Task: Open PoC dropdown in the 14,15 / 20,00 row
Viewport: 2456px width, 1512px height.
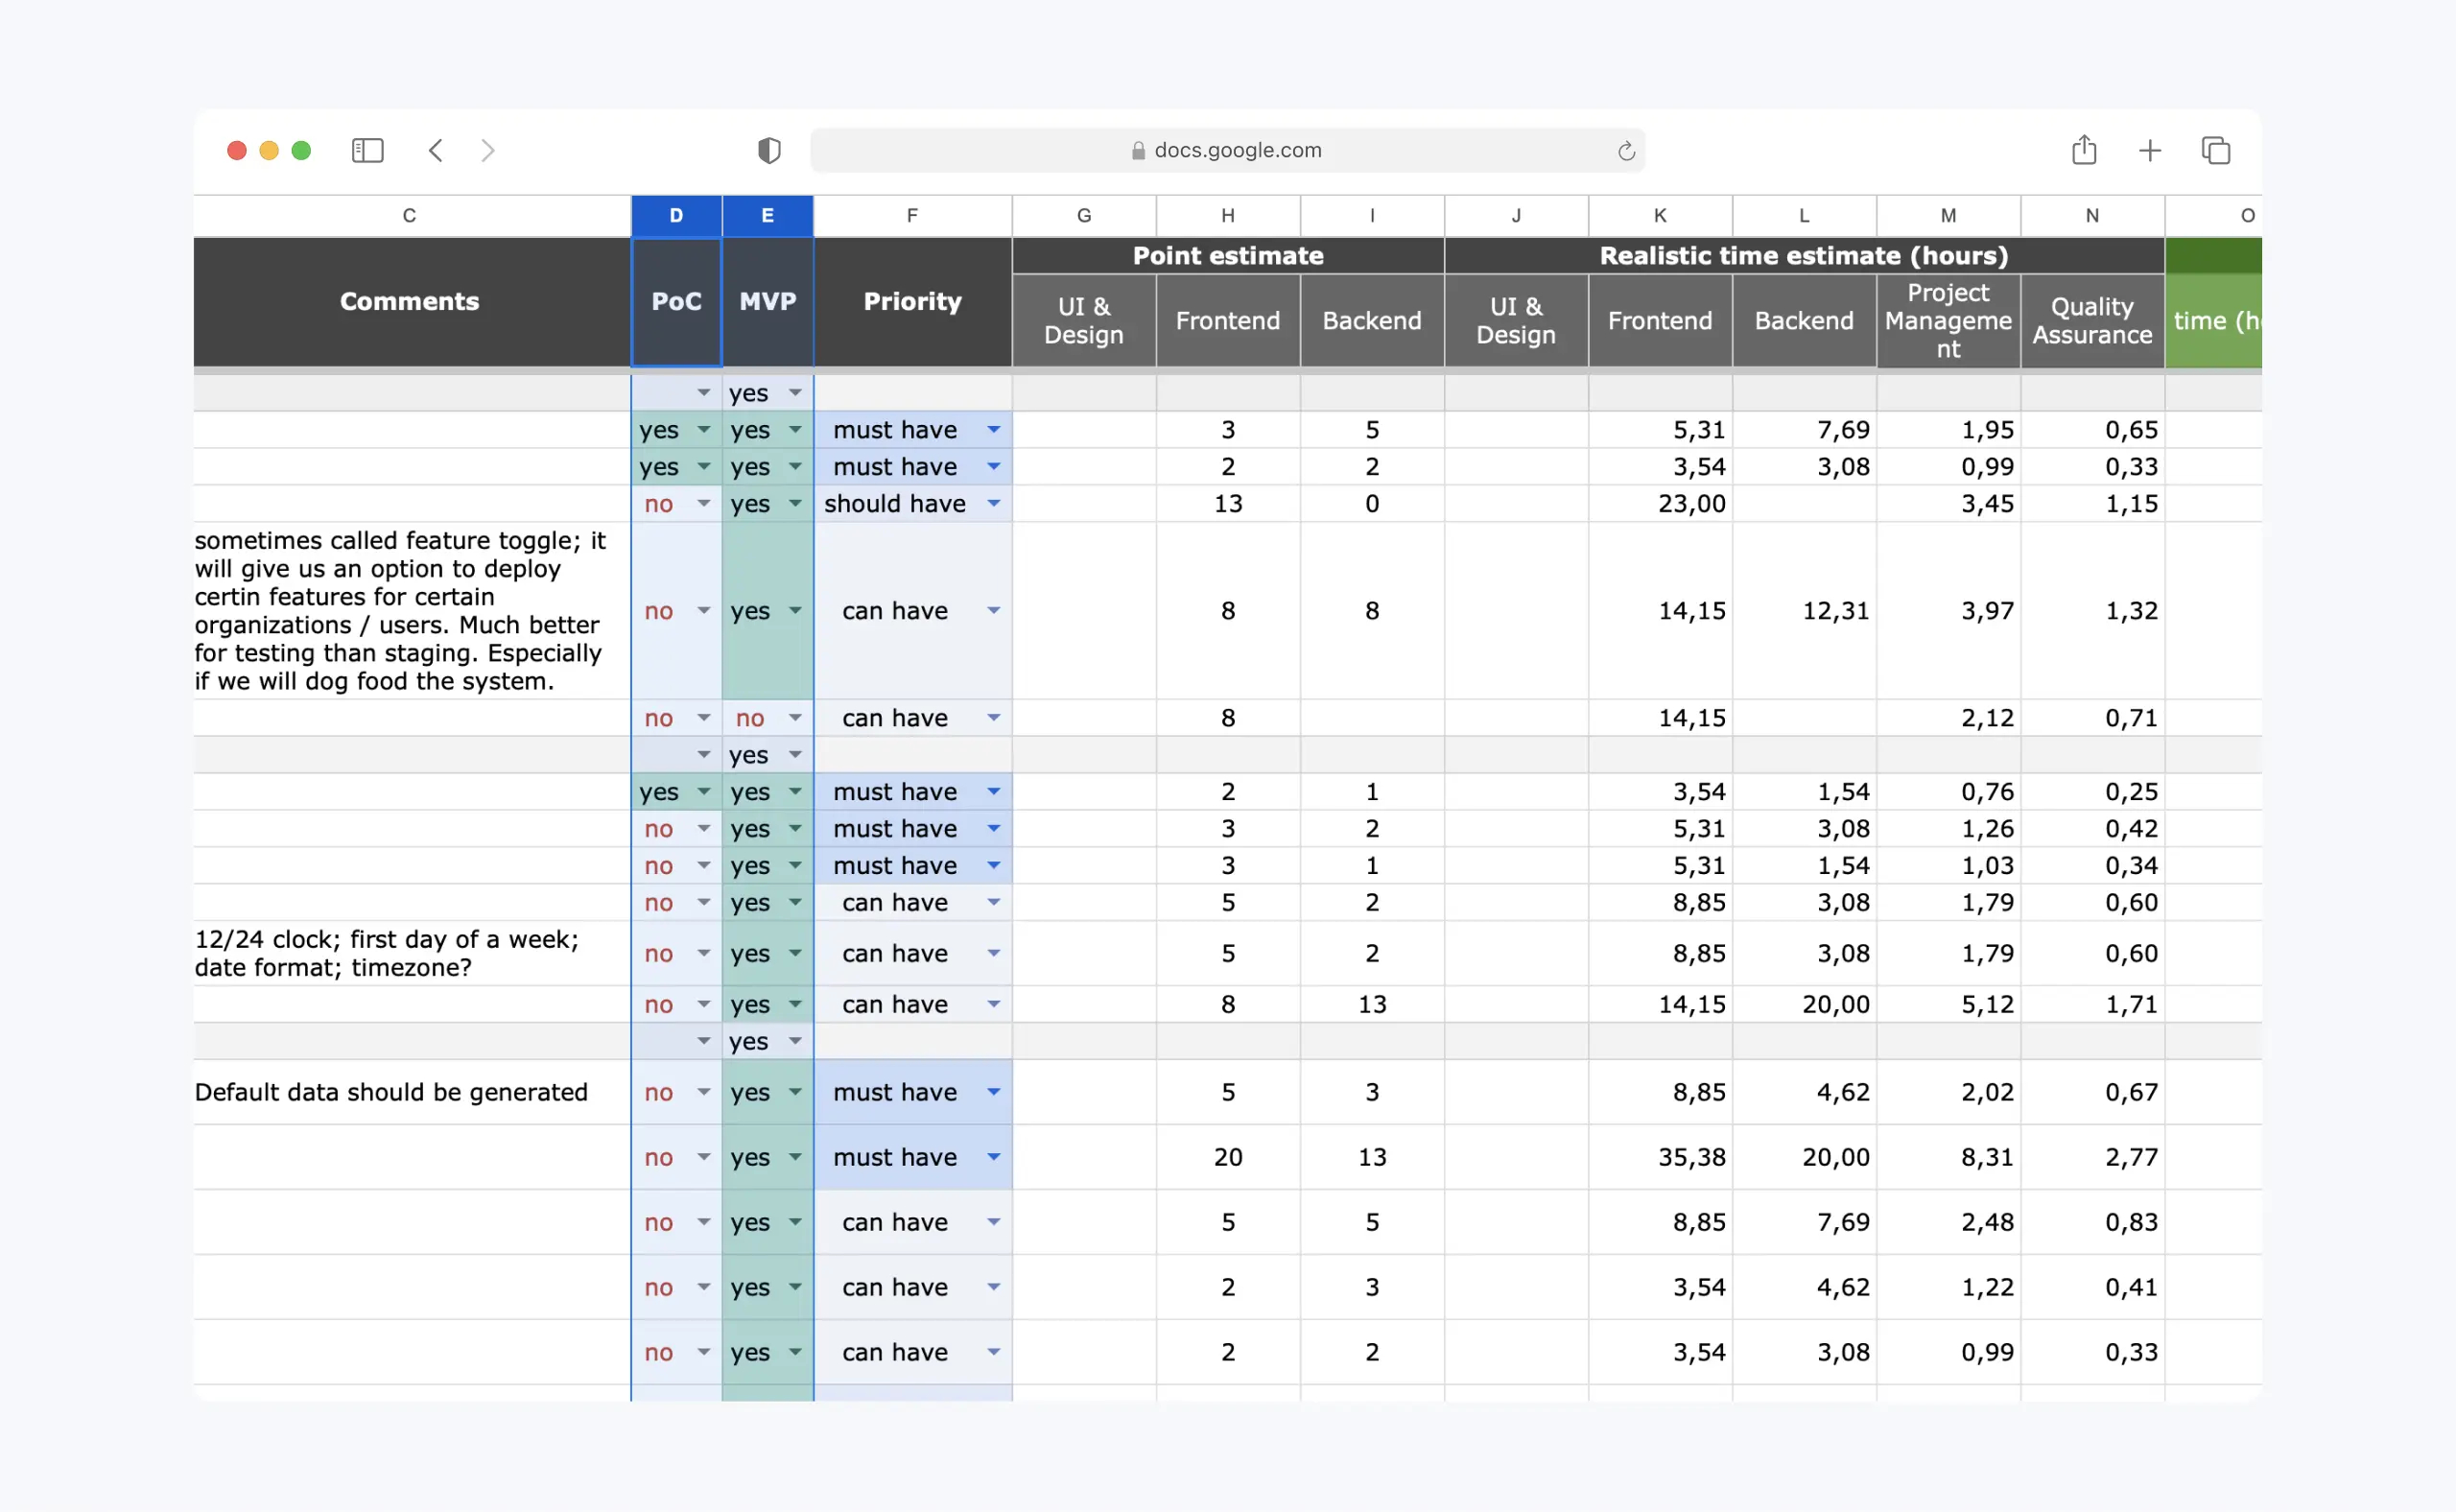Action: point(704,1004)
